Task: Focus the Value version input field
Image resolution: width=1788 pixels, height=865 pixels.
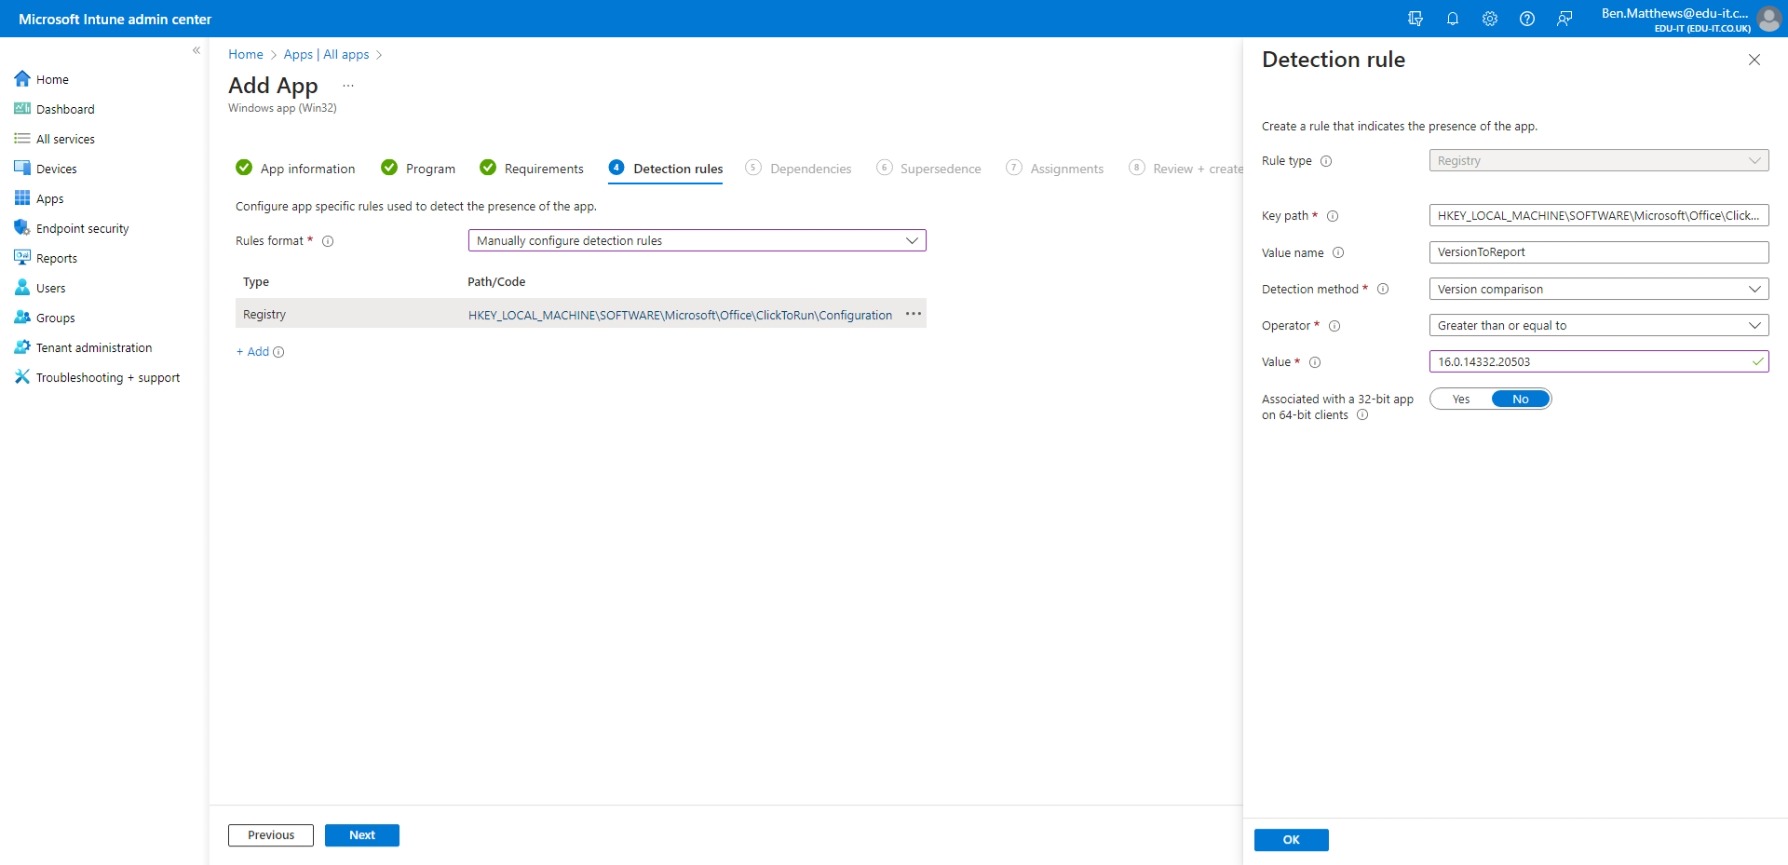Action: click(1598, 362)
